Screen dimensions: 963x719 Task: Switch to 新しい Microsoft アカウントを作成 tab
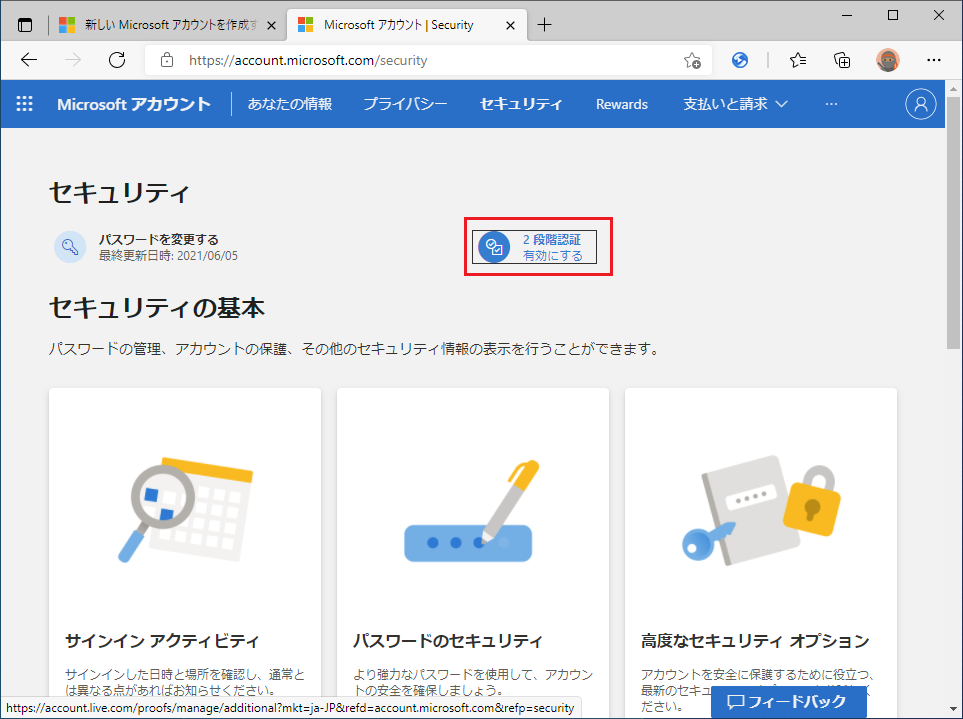(x=166, y=25)
